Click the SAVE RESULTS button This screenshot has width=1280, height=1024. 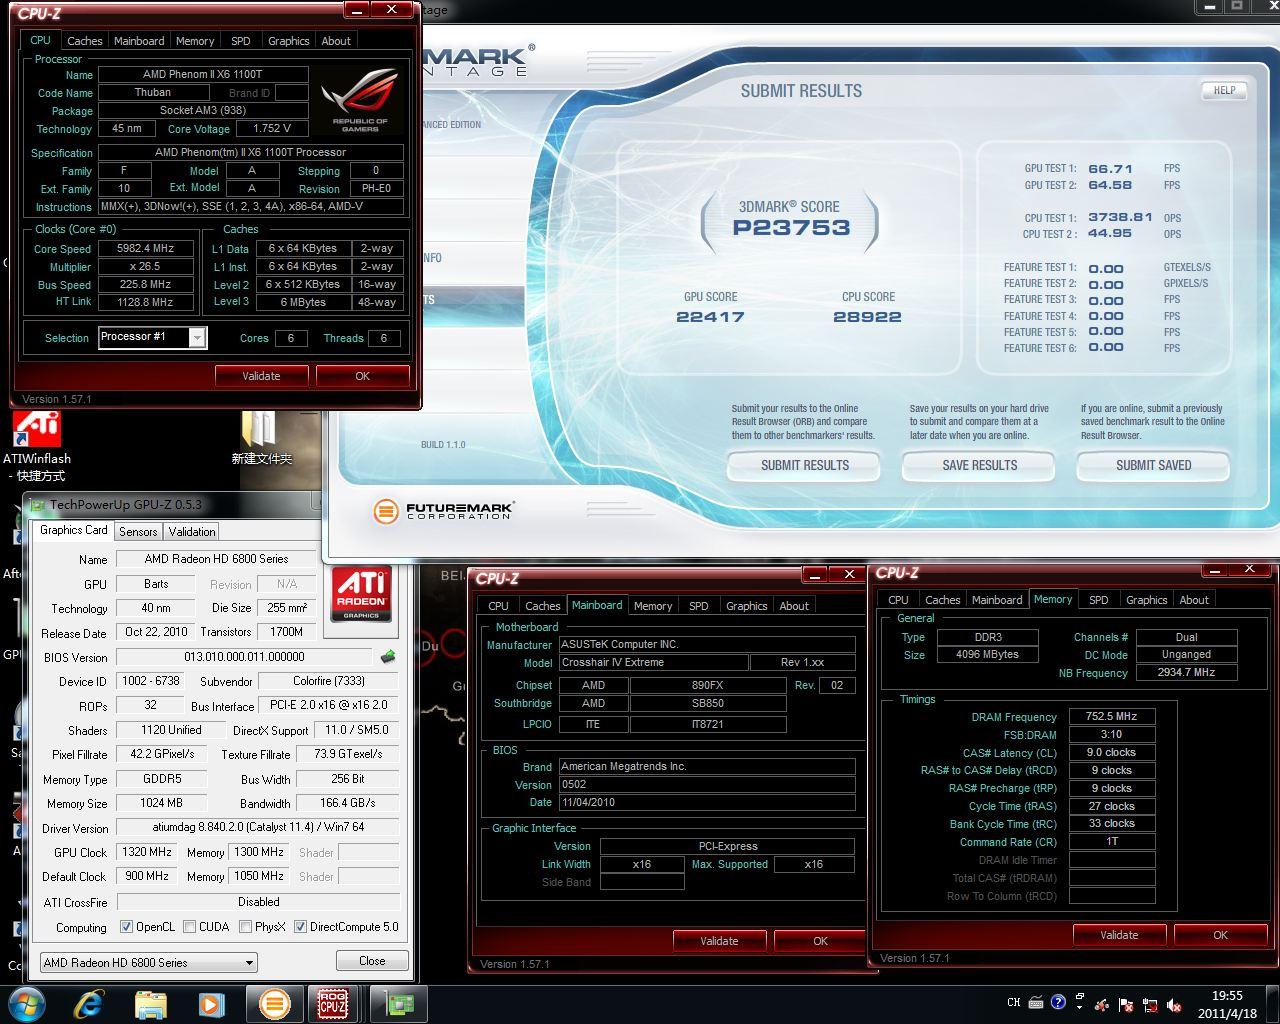click(979, 465)
